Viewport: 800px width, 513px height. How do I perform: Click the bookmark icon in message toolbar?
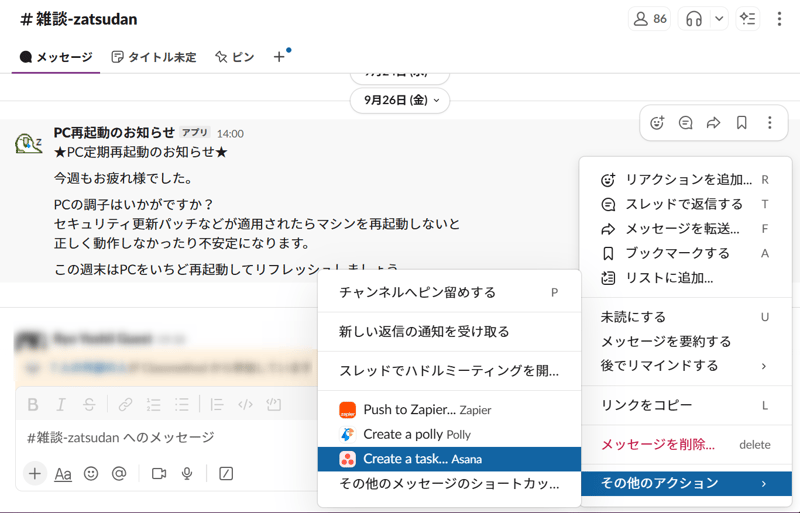[741, 123]
